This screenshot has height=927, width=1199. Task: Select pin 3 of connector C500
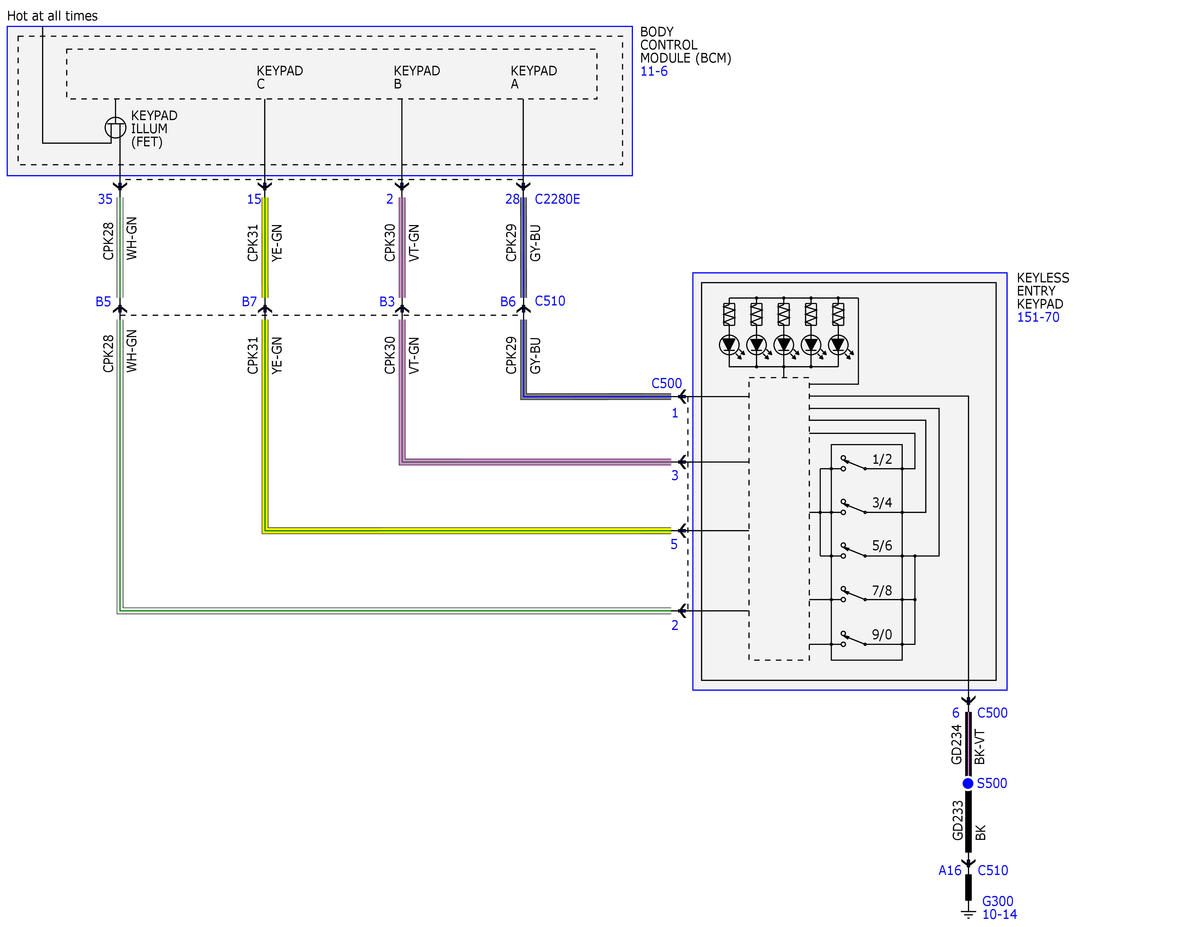pyautogui.click(x=674, y=475)
